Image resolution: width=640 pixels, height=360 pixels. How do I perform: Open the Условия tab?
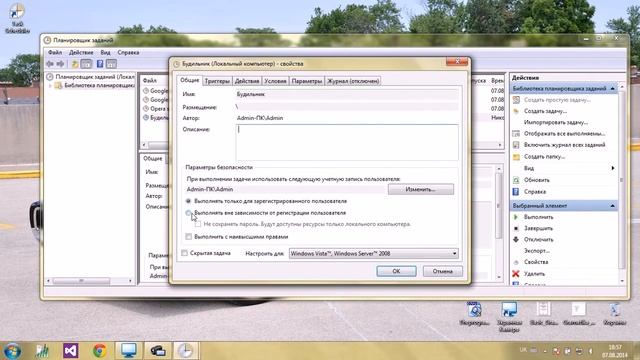pyautogui.click(x=276, y=81)
